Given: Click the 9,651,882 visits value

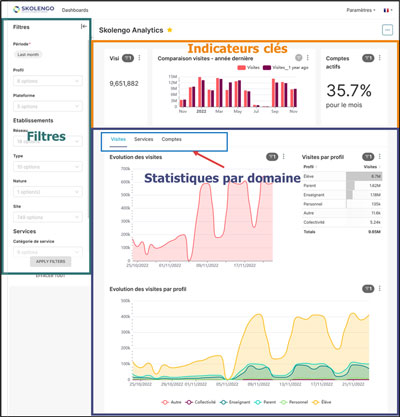Looking at the screenshot, I should [124, 84].
